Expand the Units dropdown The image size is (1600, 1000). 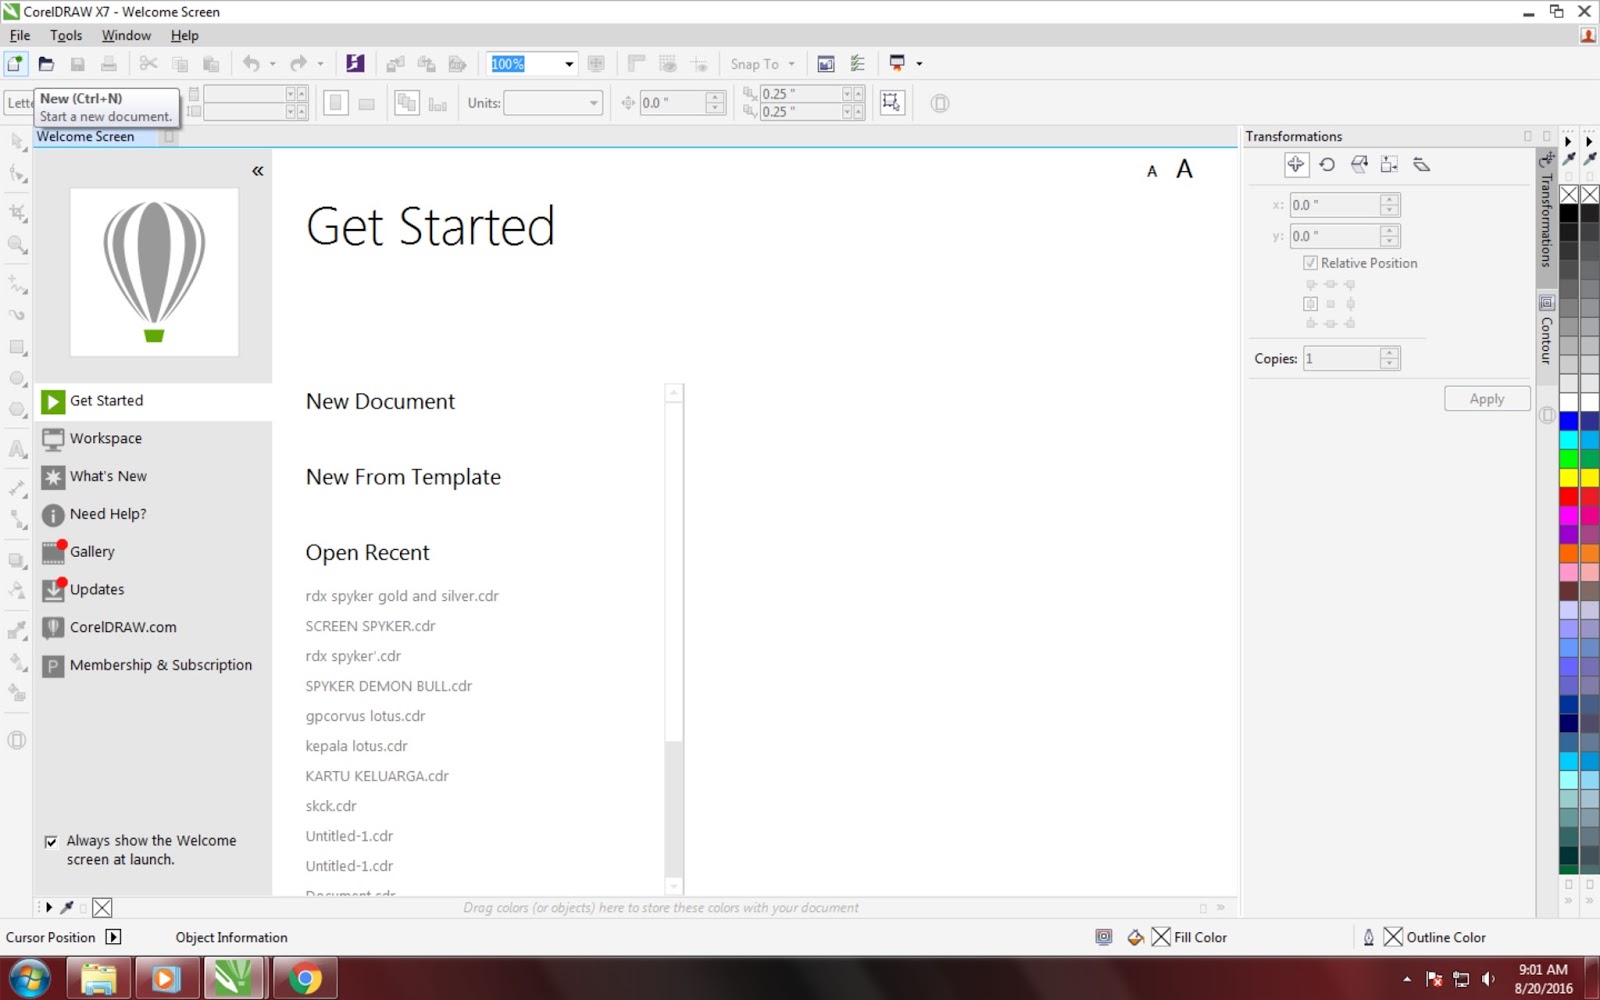click(593, 102)
